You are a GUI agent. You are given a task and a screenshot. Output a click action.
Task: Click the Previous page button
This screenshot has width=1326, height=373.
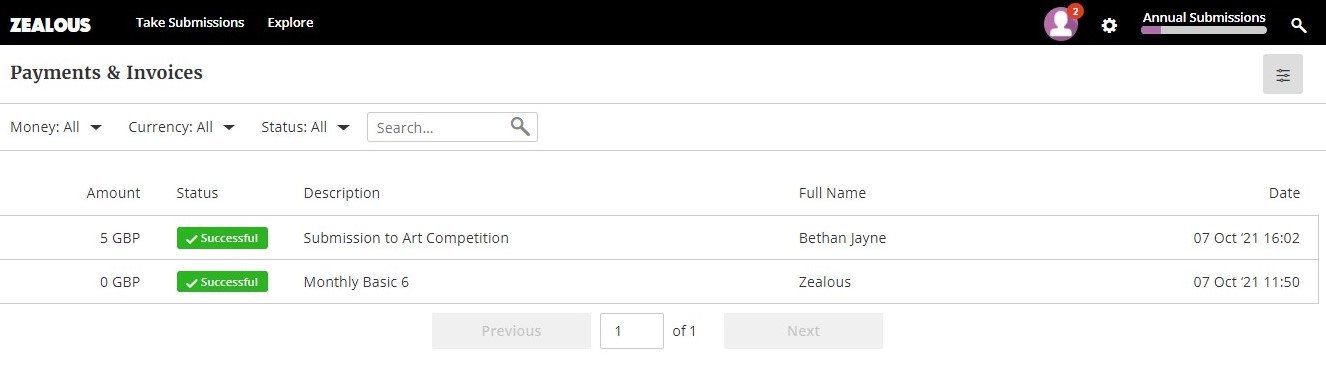(511, 331)
